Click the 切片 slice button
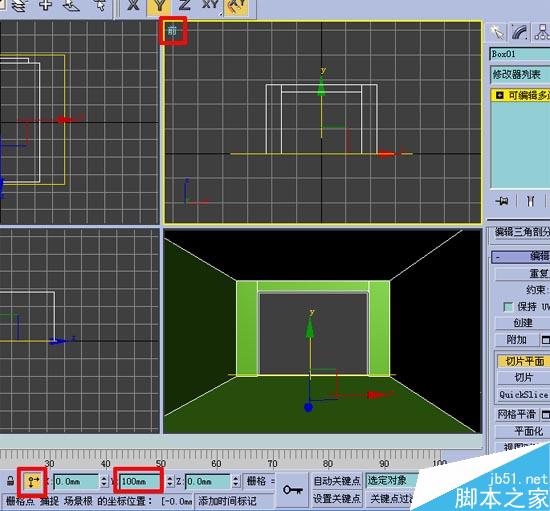 (523, 377)
